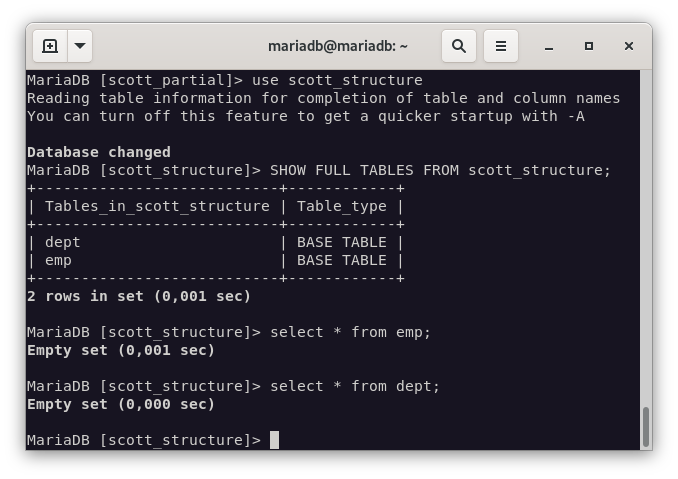
Task: Click the 'select * from dept;' command
Action: coord(354,386)
